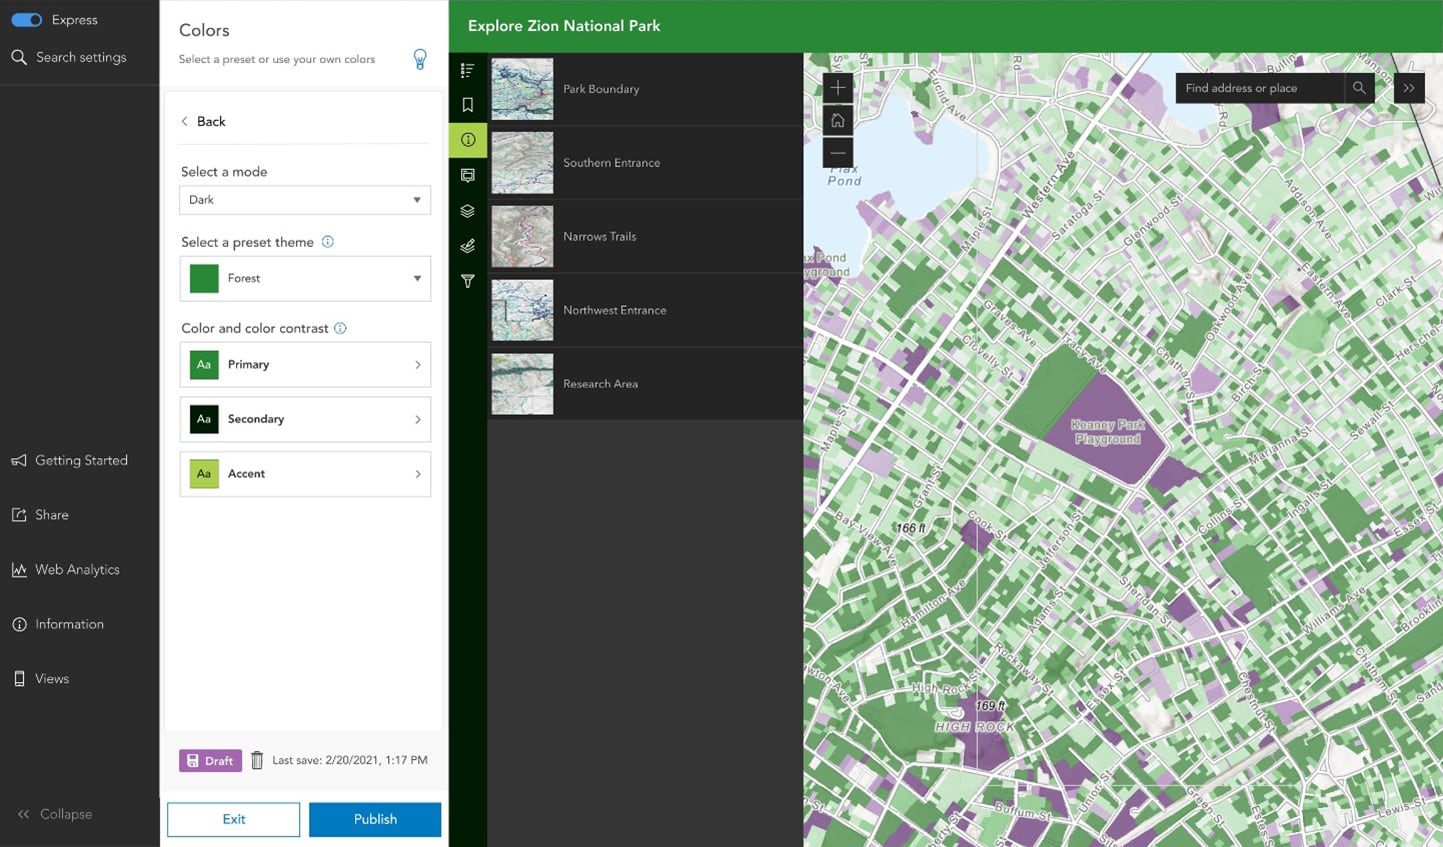Click the light green Accent swatch

pos(204,474)
